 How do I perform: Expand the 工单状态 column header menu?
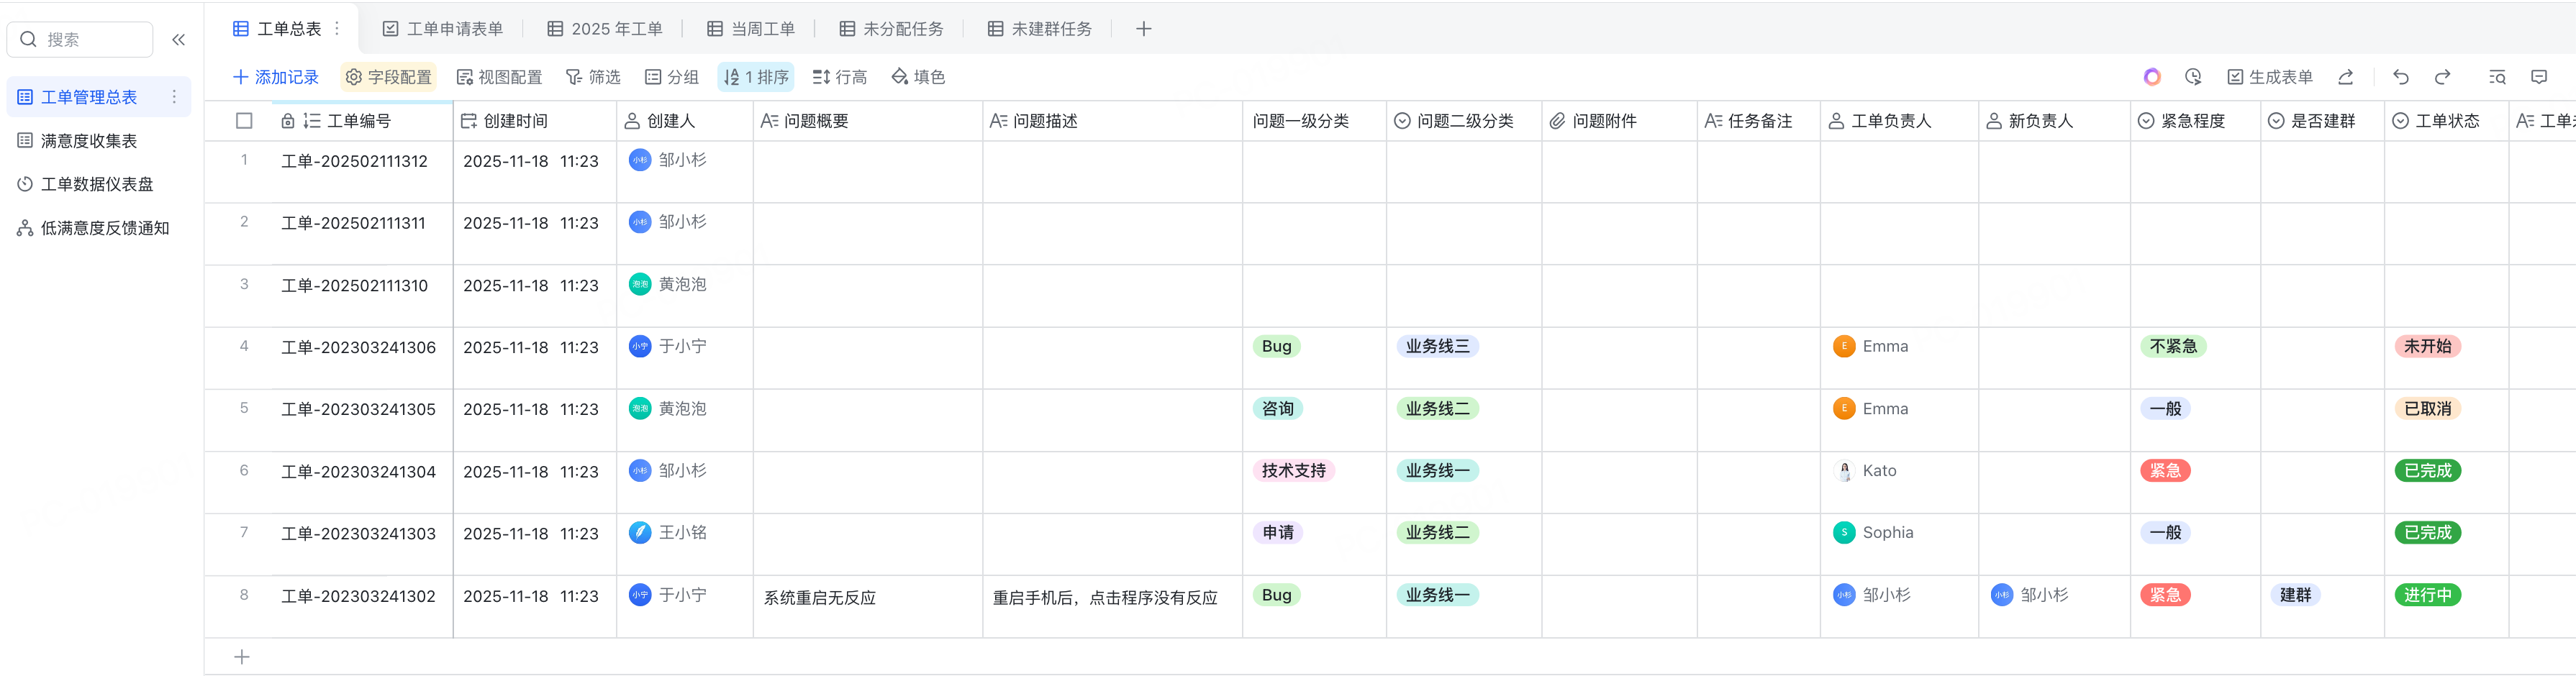2445,121
